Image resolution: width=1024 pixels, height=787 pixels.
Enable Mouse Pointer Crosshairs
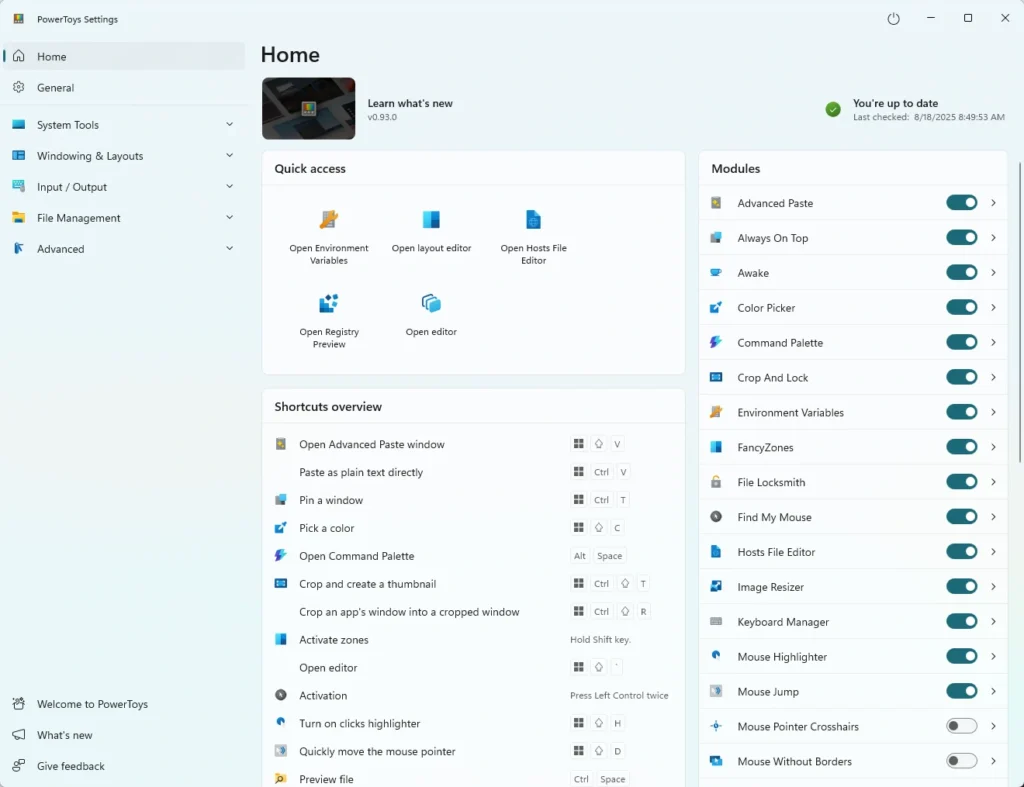961,726
